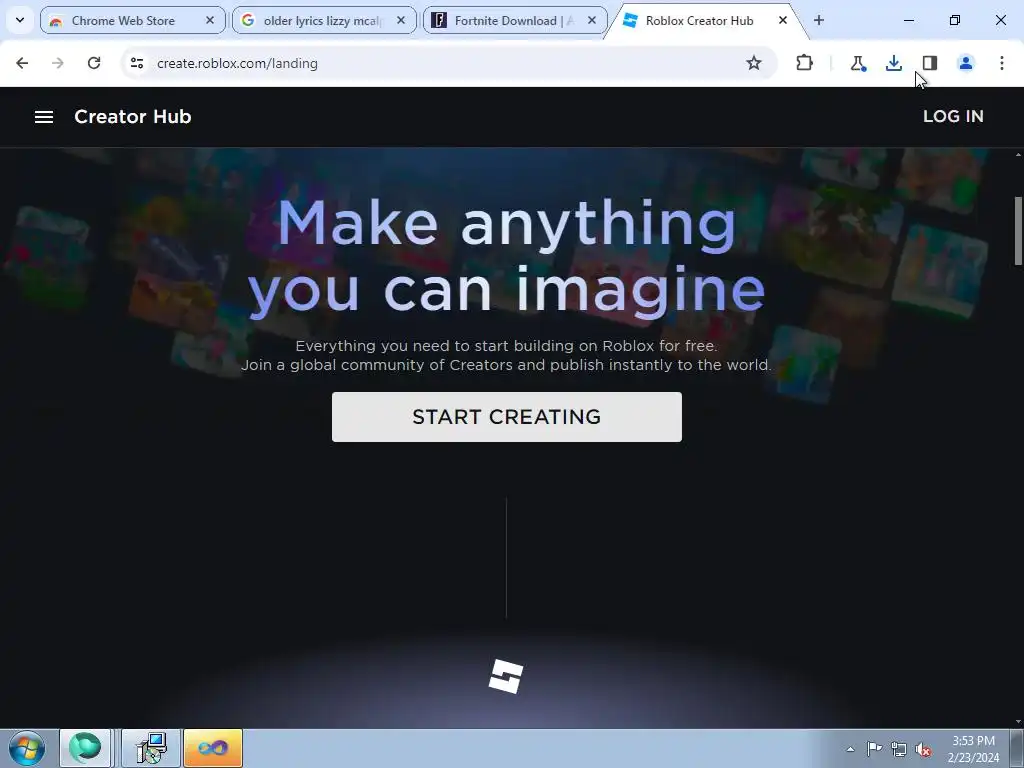This screenshot has width=1024, height=768.
Task: Open site information icon in address bar
Action: point(136,63)
